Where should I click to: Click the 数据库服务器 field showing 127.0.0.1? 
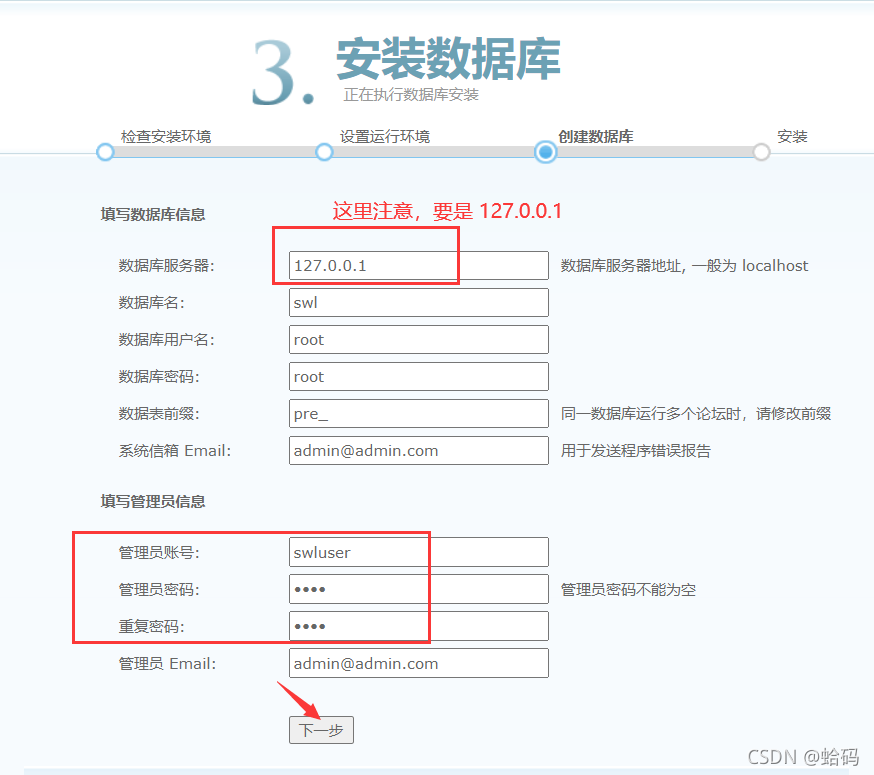tap(418, 265)
